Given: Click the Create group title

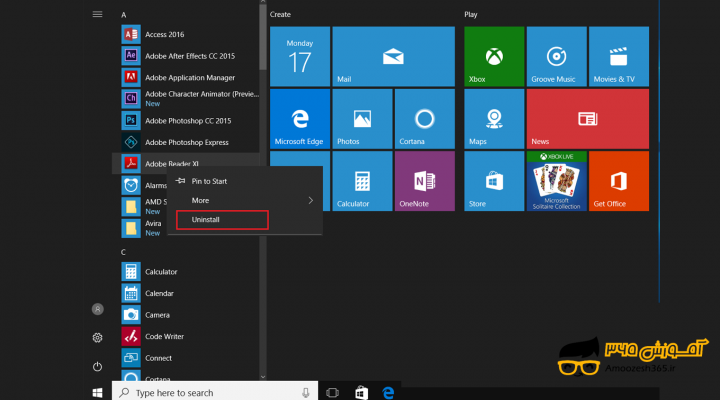Looking at the screenshot, I should pyautogui.click(x=280, y=15).
